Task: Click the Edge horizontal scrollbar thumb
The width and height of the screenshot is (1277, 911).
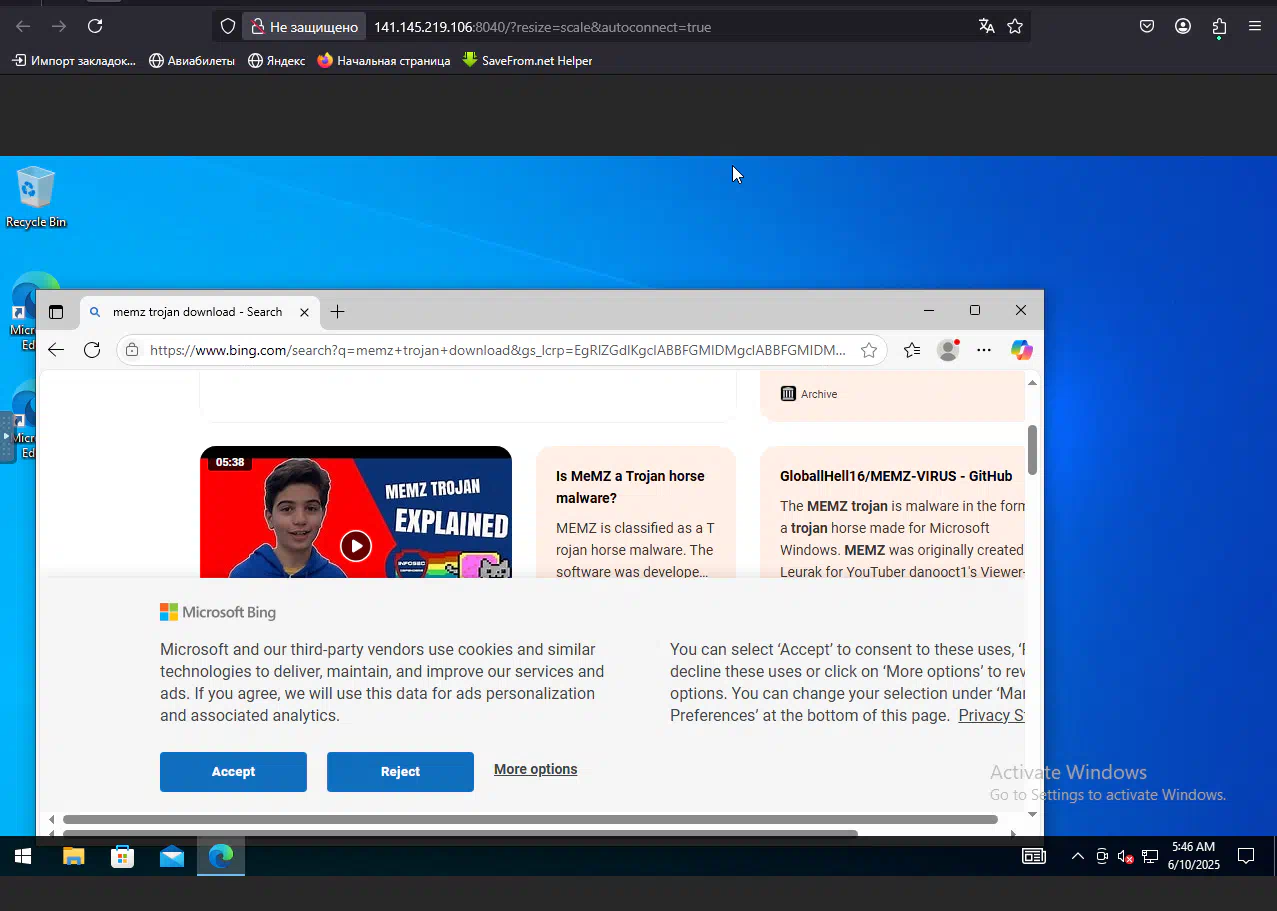Action: pyautogui.click(x=530, y=819)
